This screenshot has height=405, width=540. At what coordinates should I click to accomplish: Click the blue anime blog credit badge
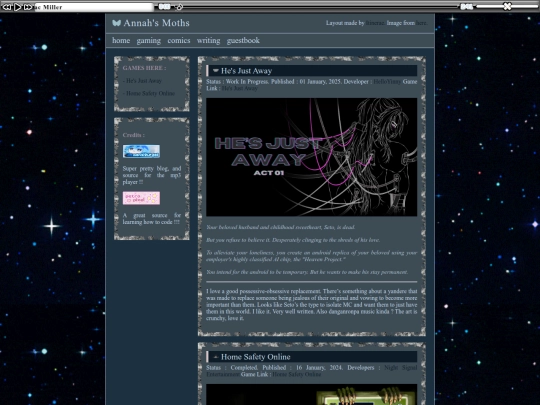point(141,152)
